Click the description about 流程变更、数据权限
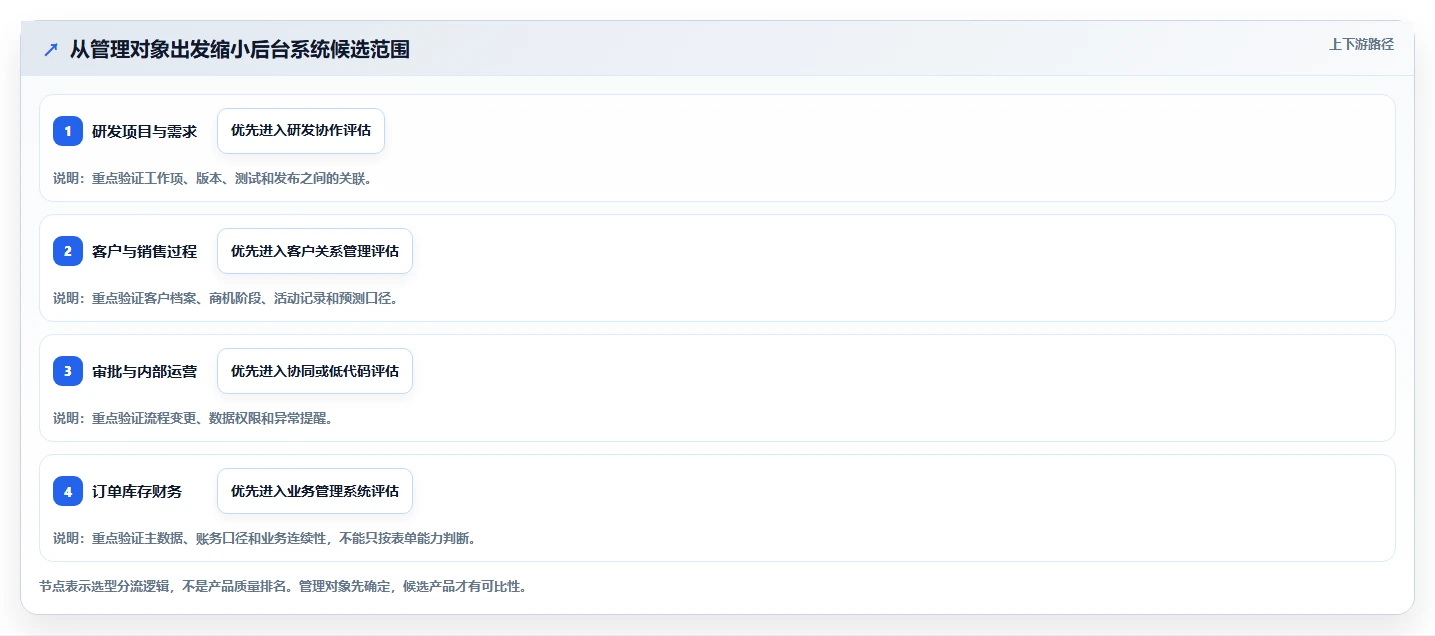 (x=193, y=418)
